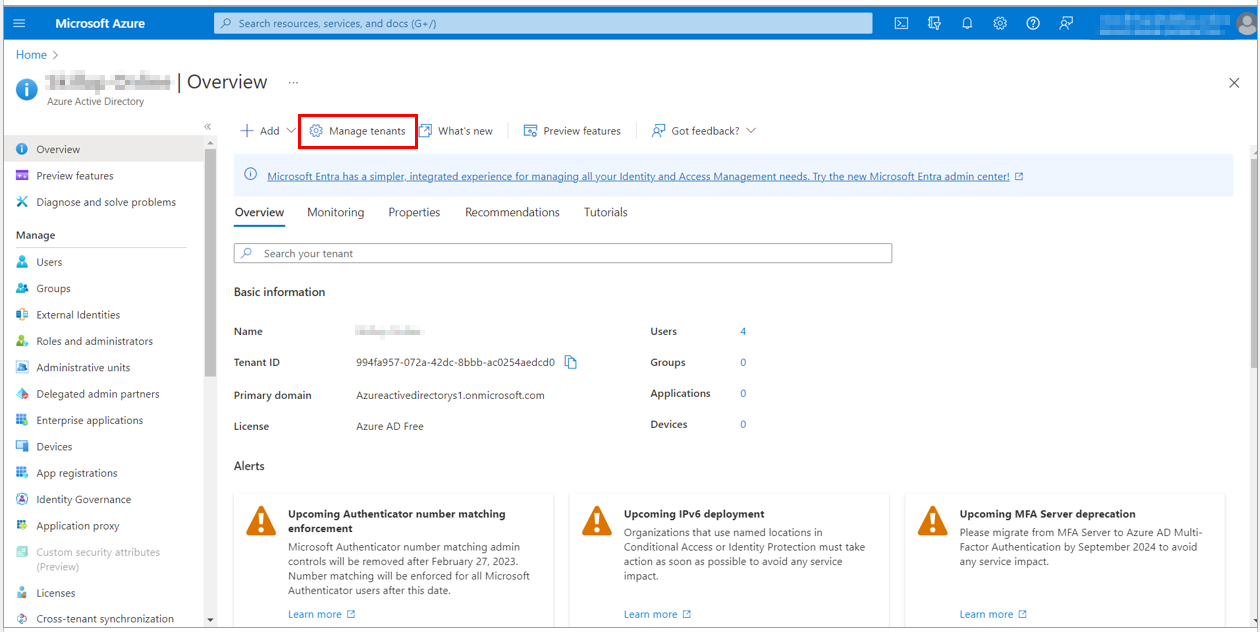This screenshot has height=632, width=1260.
Task: Expand the Got feedback? chevron
Action: coord(751,131)
